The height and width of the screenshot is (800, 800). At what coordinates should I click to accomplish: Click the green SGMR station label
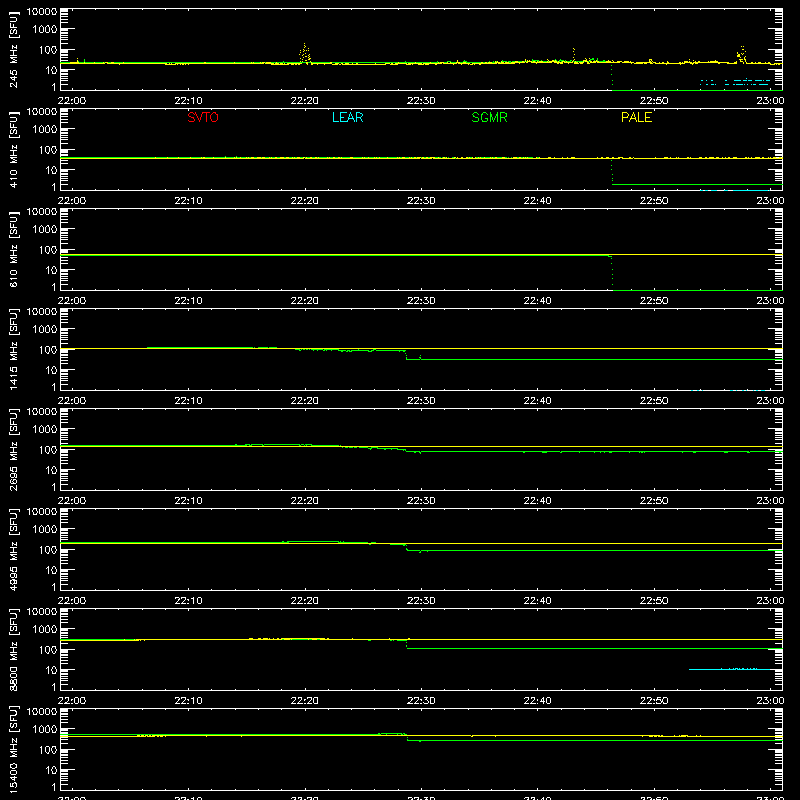tap(489, 117)
